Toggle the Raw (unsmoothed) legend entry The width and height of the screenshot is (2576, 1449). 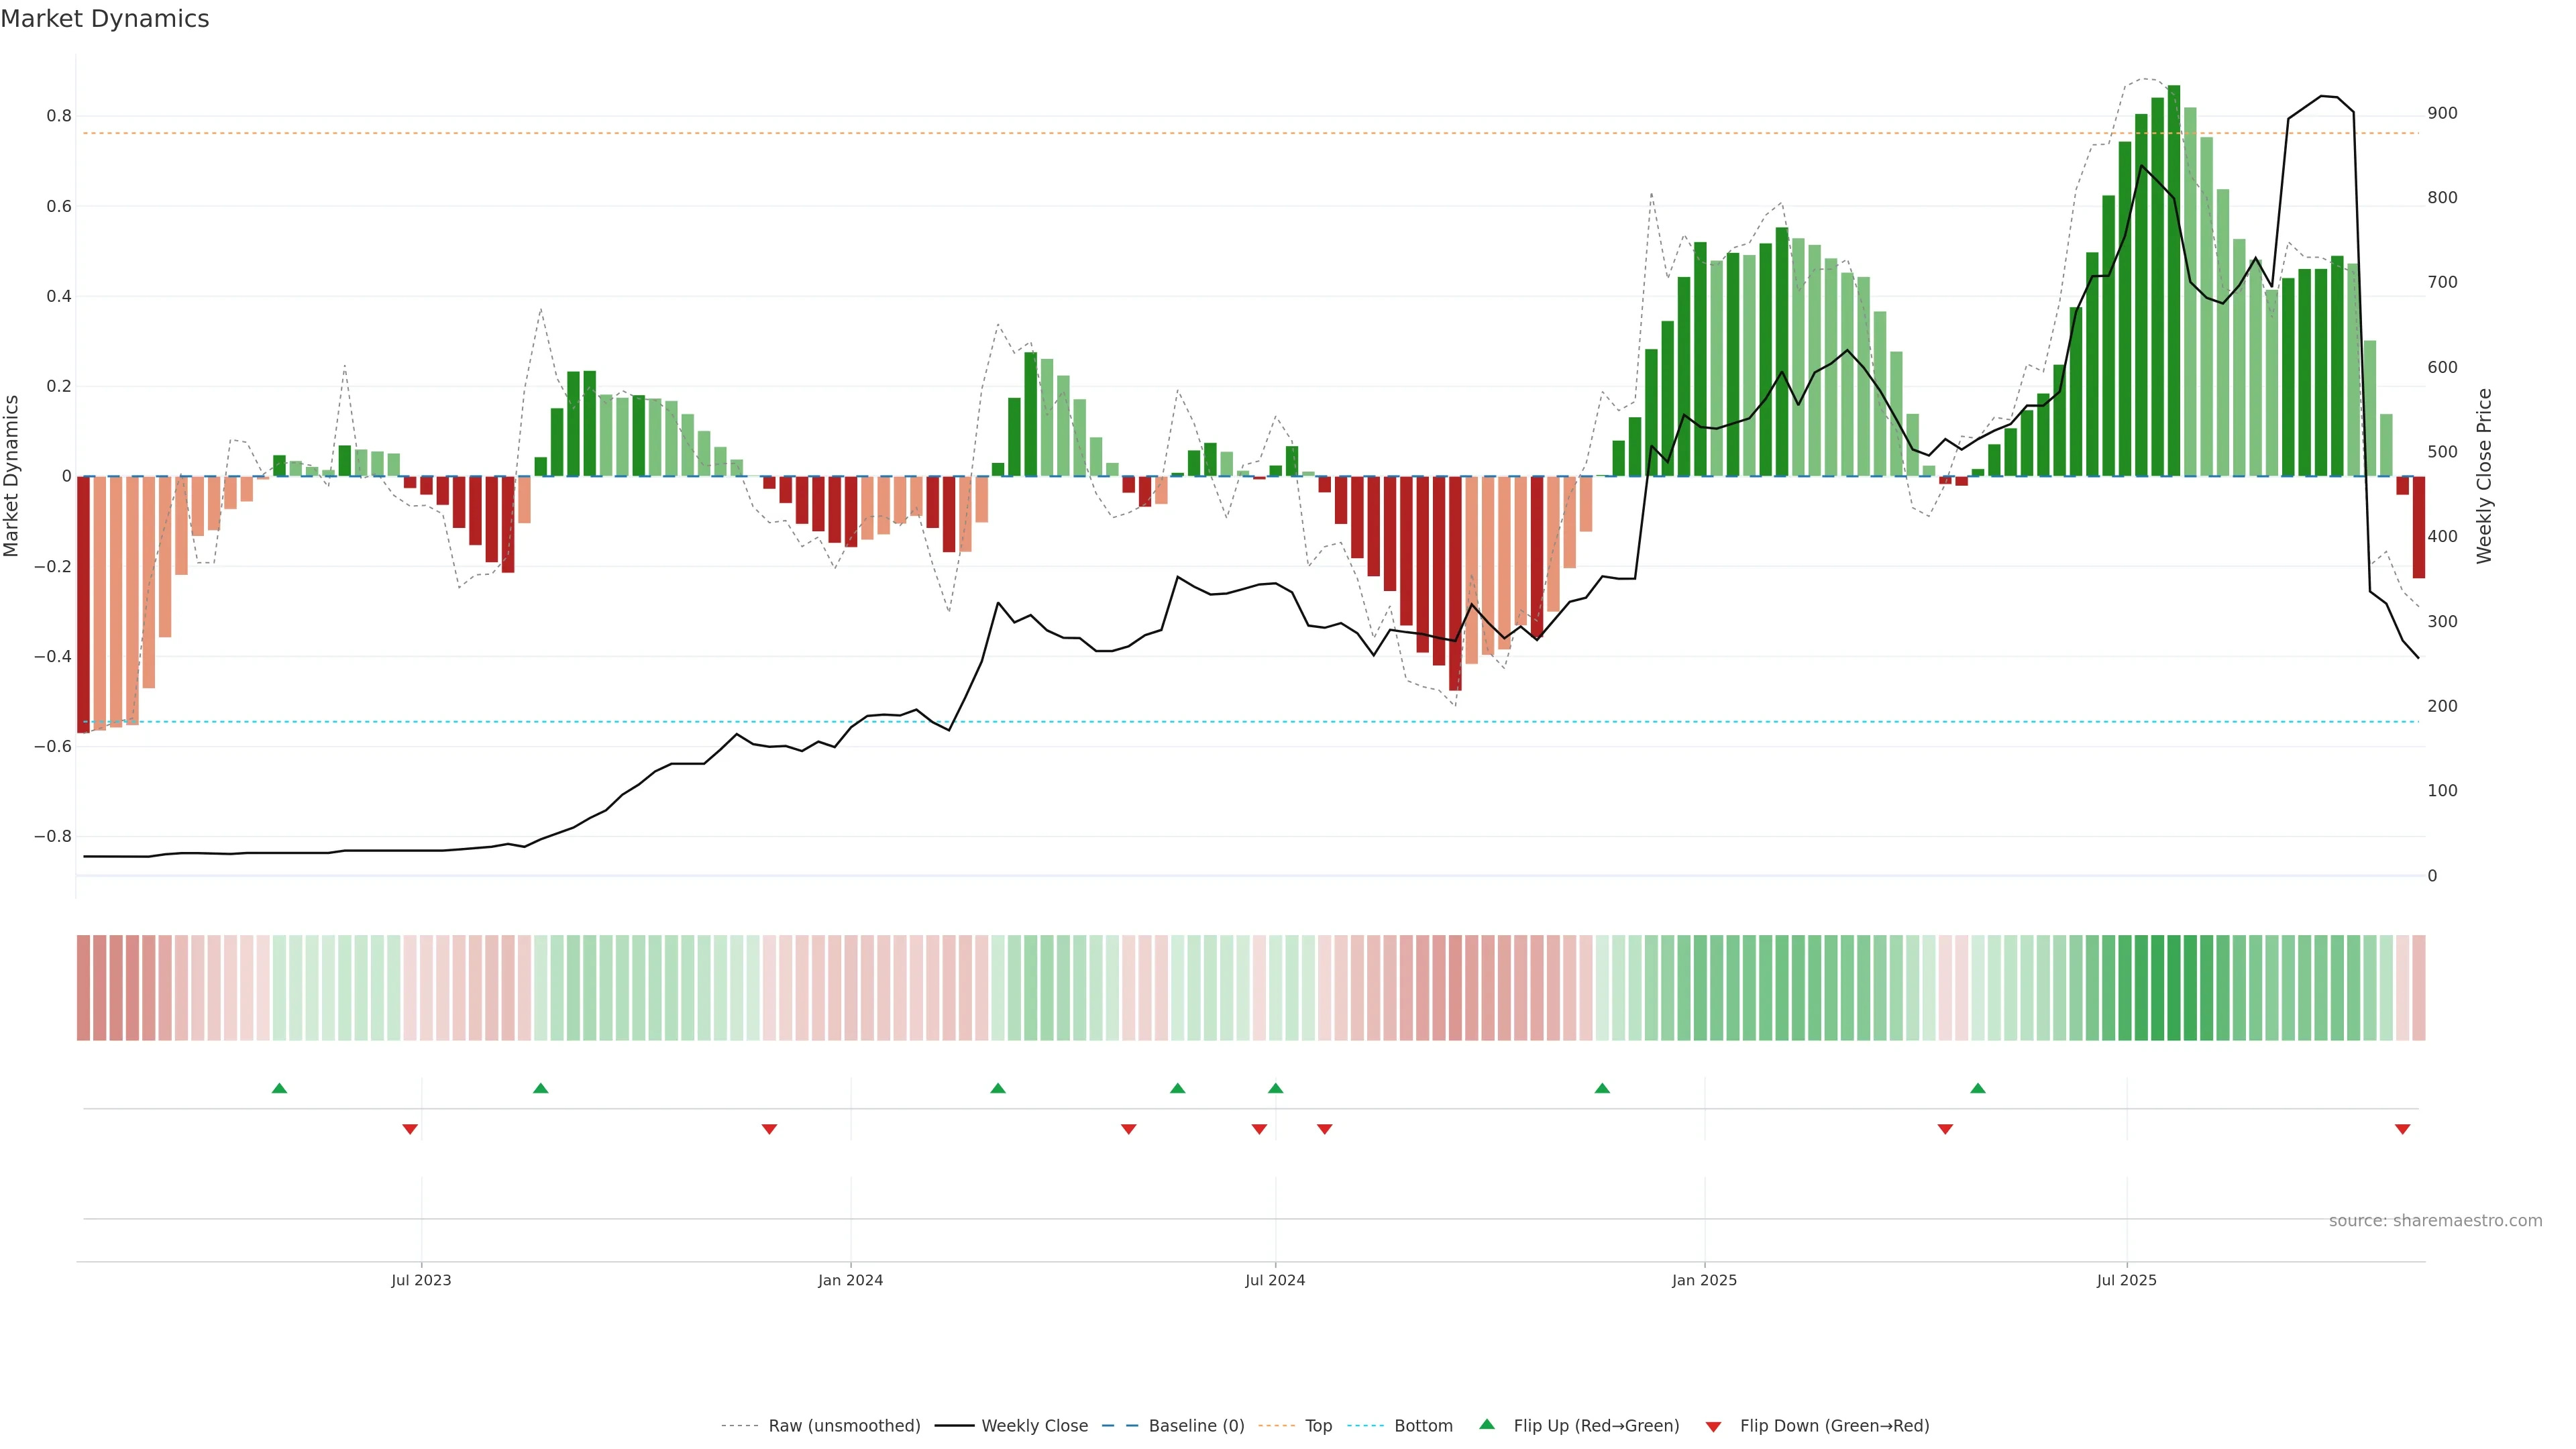point(843,1426)
